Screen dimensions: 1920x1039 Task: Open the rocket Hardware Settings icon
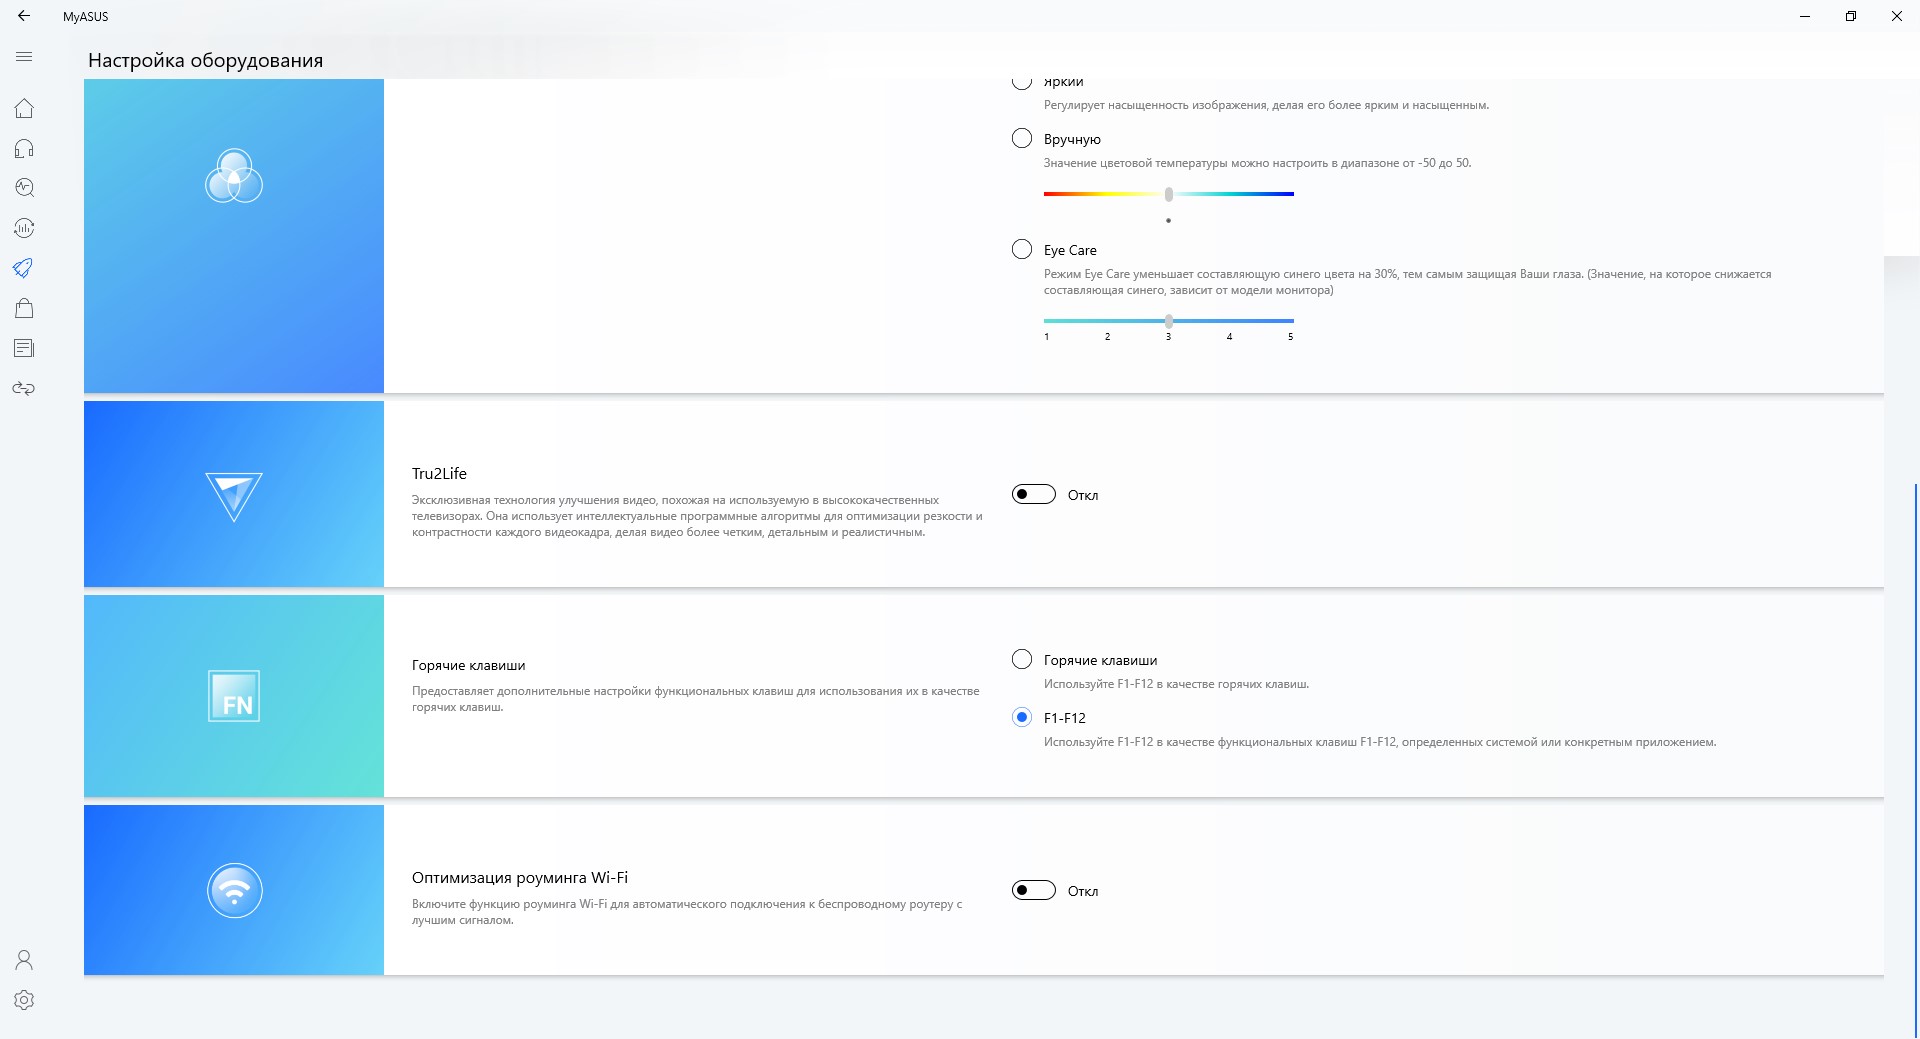coord(24,268)
